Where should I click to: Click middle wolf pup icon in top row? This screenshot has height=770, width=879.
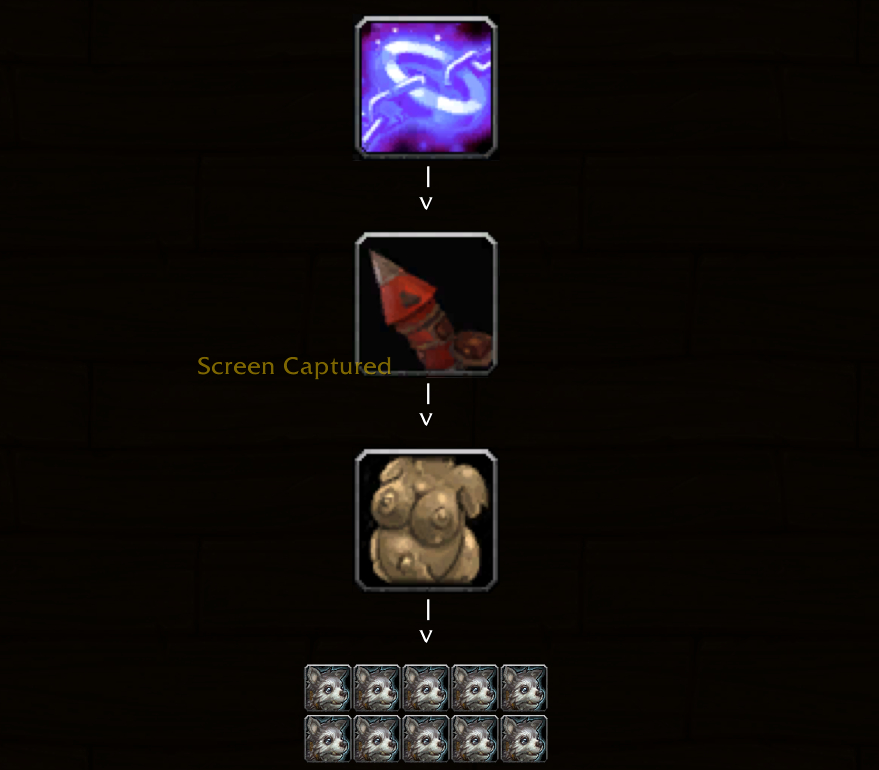(x=426, y=688)
